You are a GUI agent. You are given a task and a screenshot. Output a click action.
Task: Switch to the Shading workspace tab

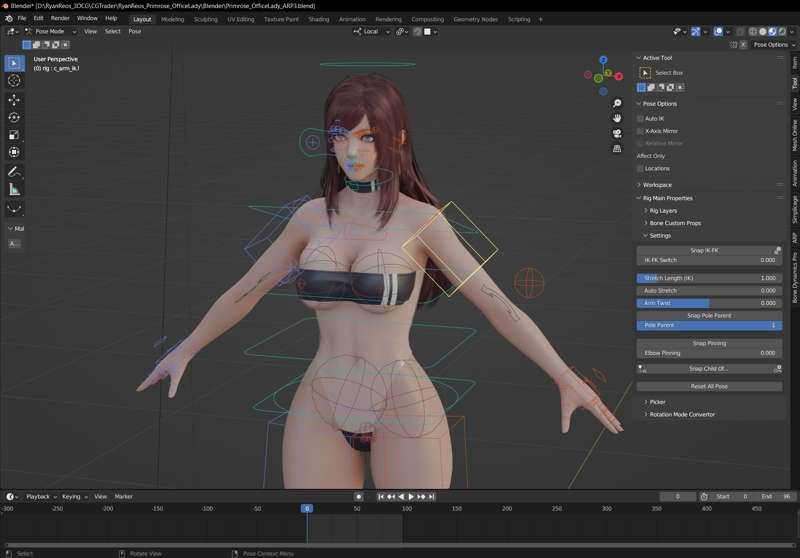click(x=319, y=19)
